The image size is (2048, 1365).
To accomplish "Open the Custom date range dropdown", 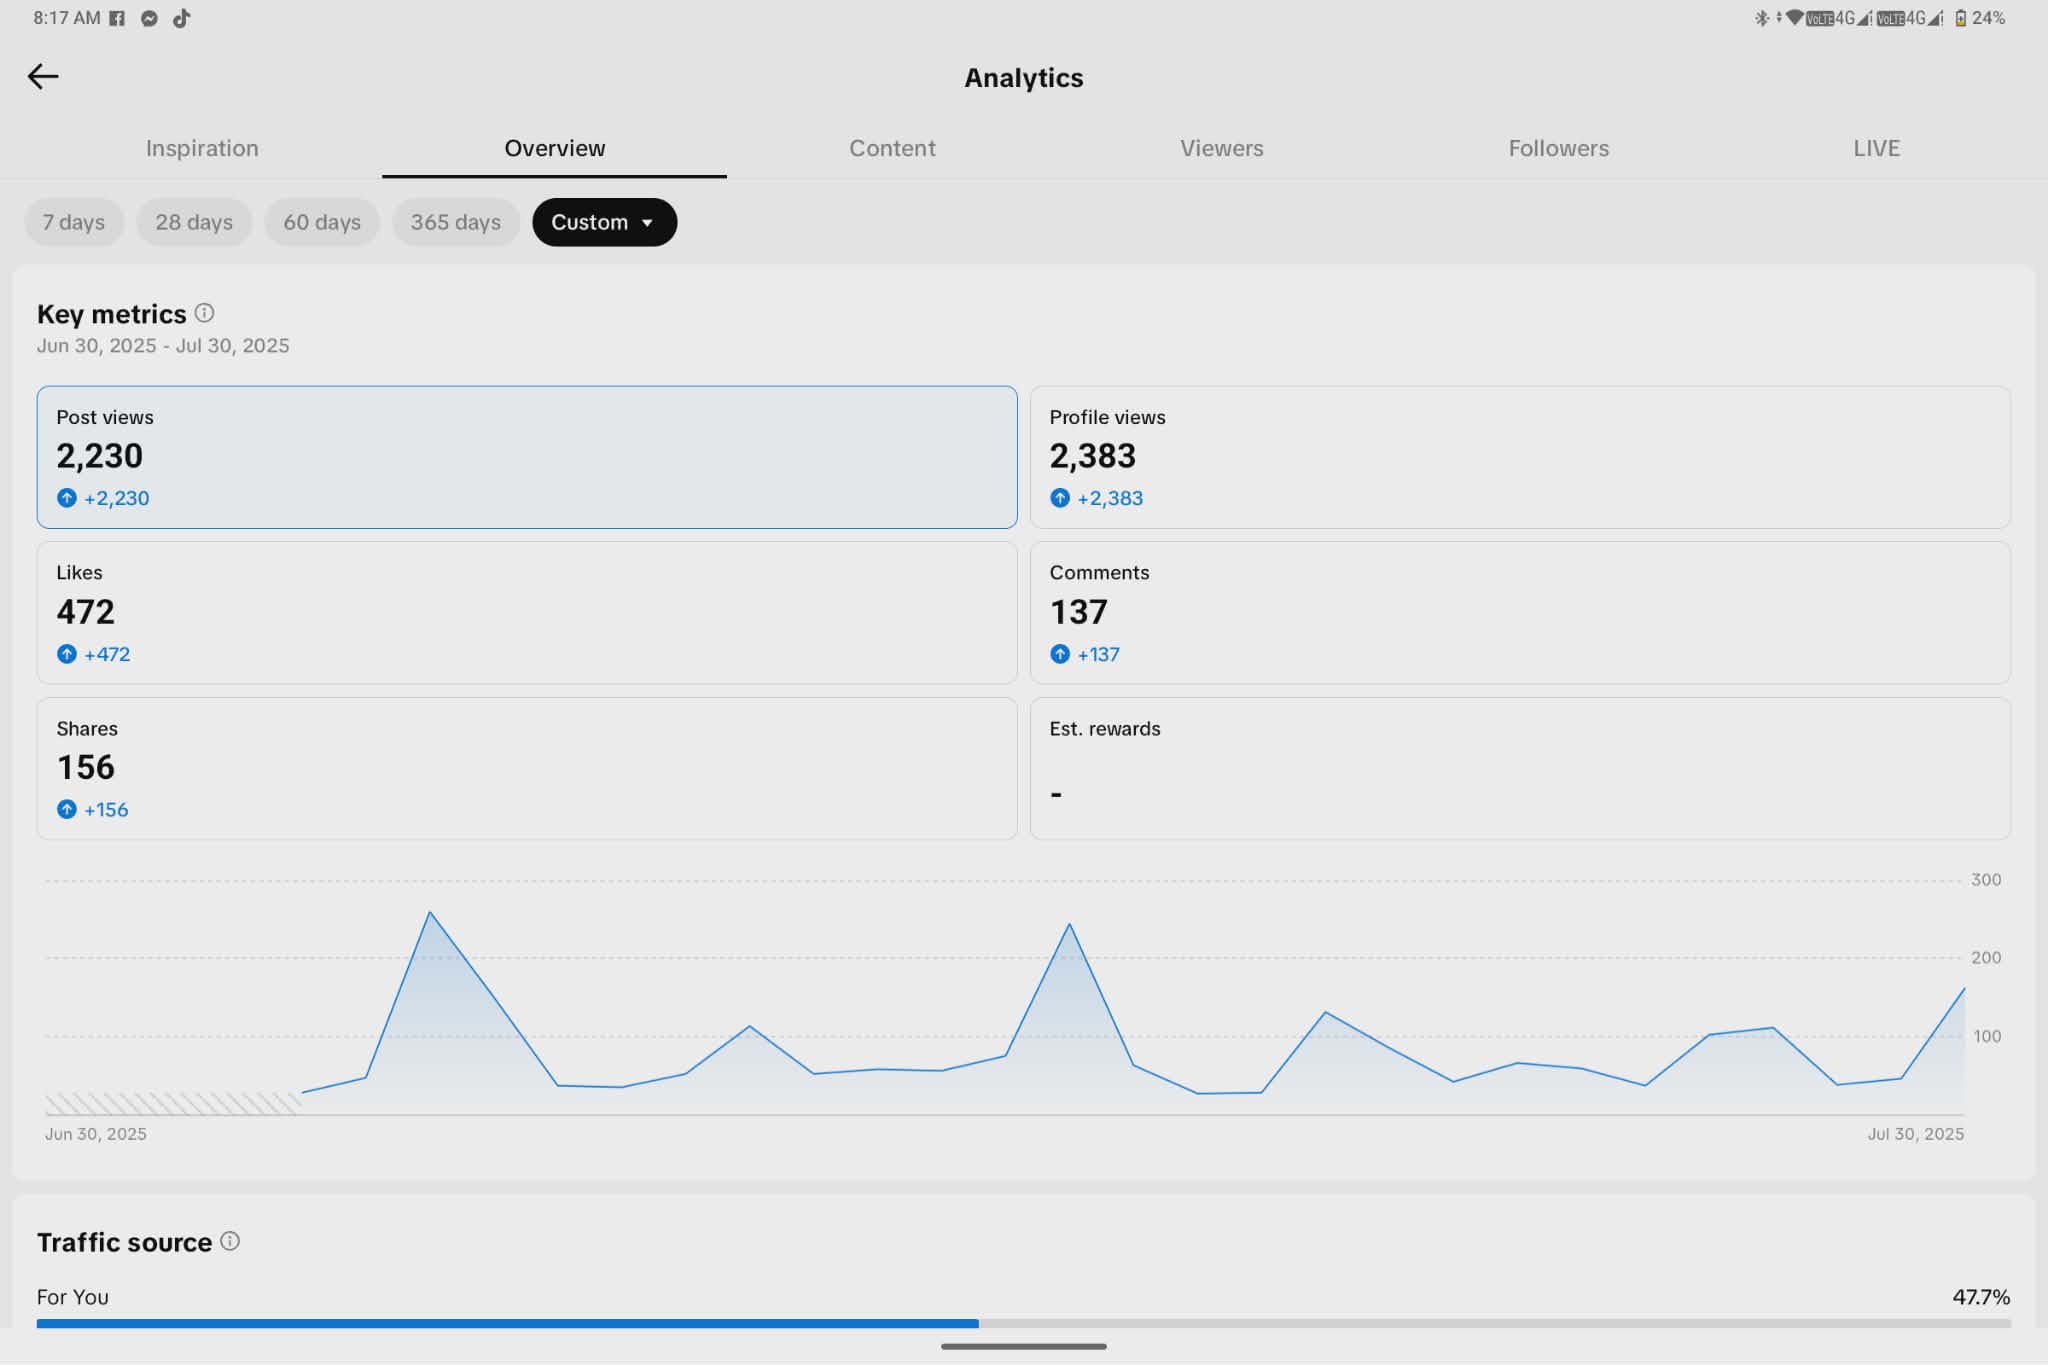I will [x=604, y=222].
